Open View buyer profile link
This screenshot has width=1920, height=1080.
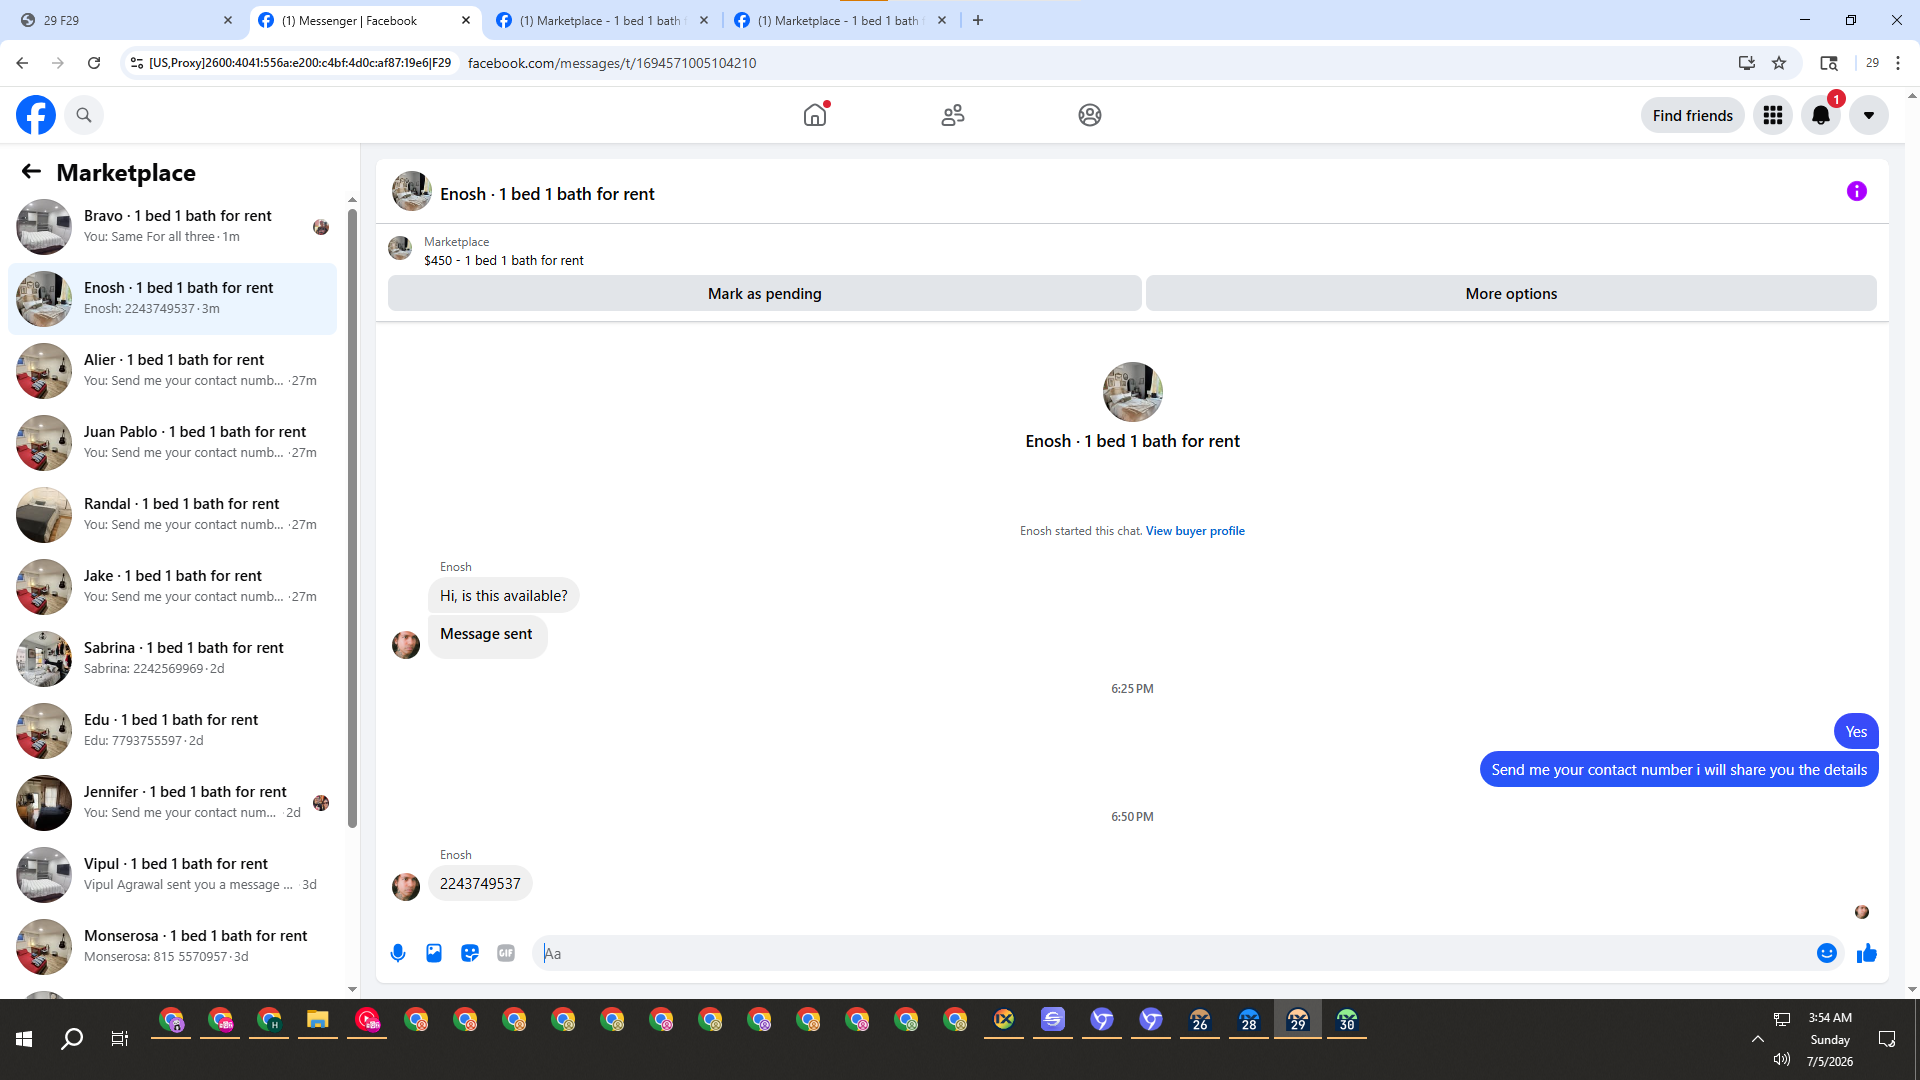tap(1195, 531)
